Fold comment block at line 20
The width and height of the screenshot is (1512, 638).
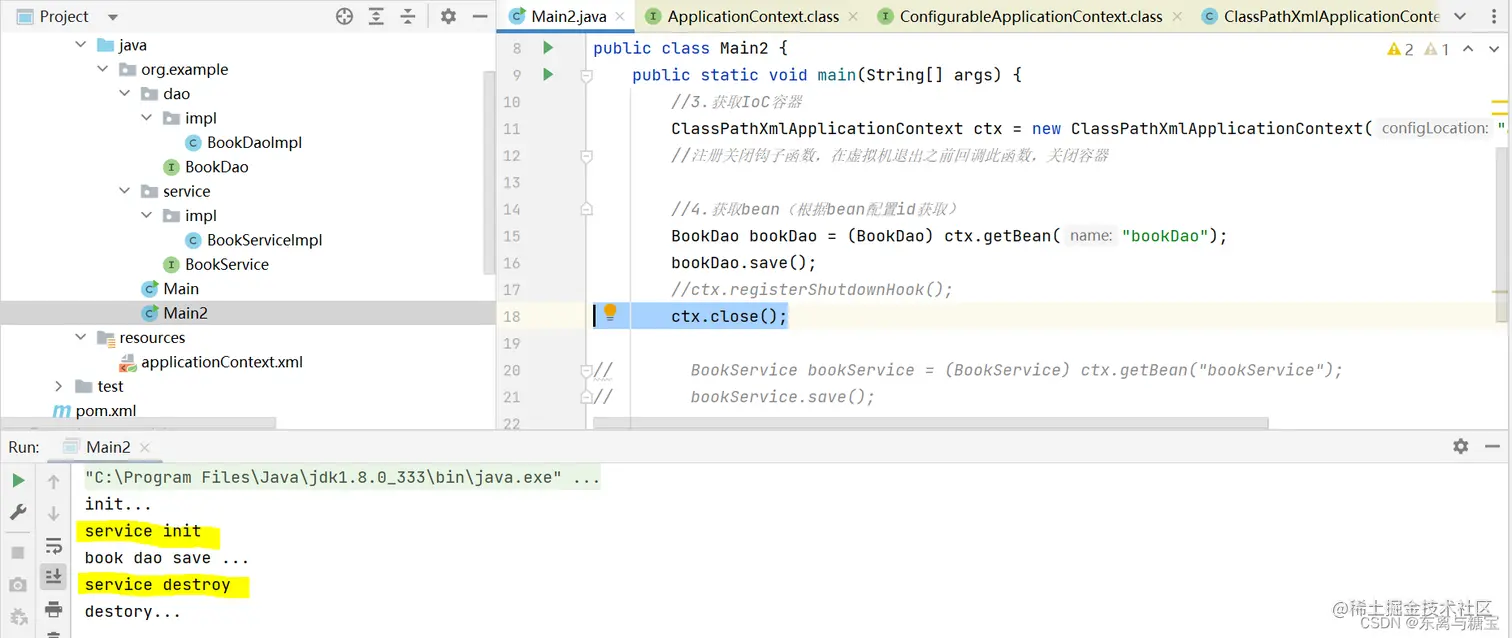(x=587, y=370)
